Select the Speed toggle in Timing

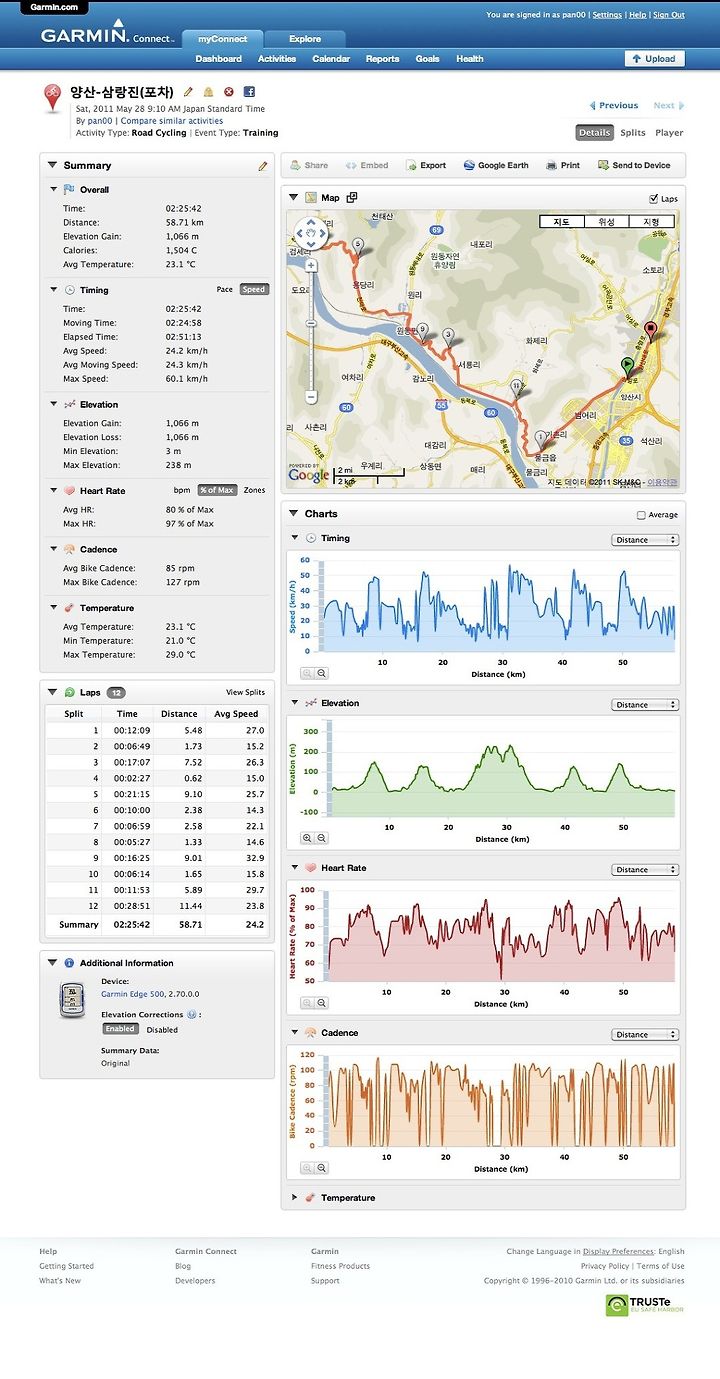[254, 290]
